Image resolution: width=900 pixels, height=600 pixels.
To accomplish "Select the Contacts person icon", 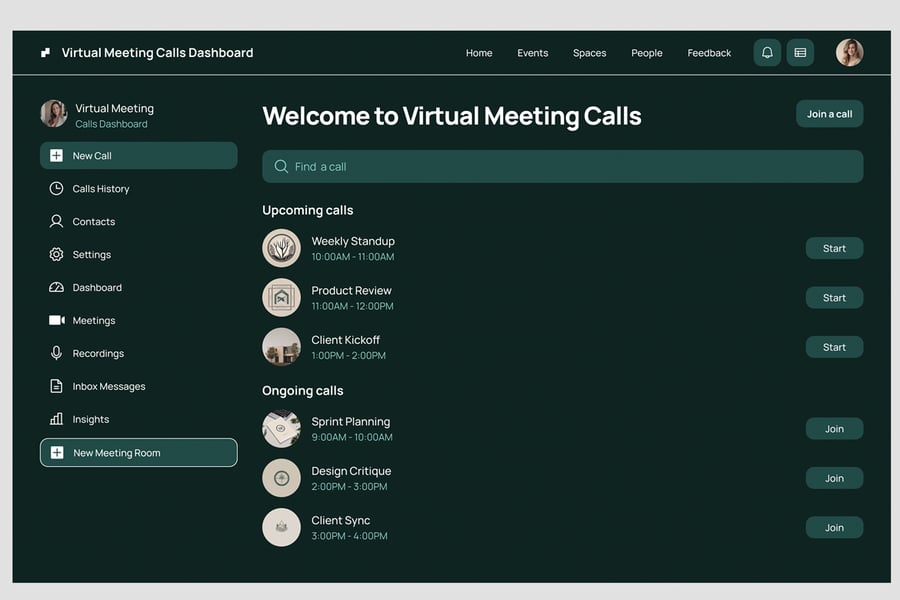I will tap(56, 222).
